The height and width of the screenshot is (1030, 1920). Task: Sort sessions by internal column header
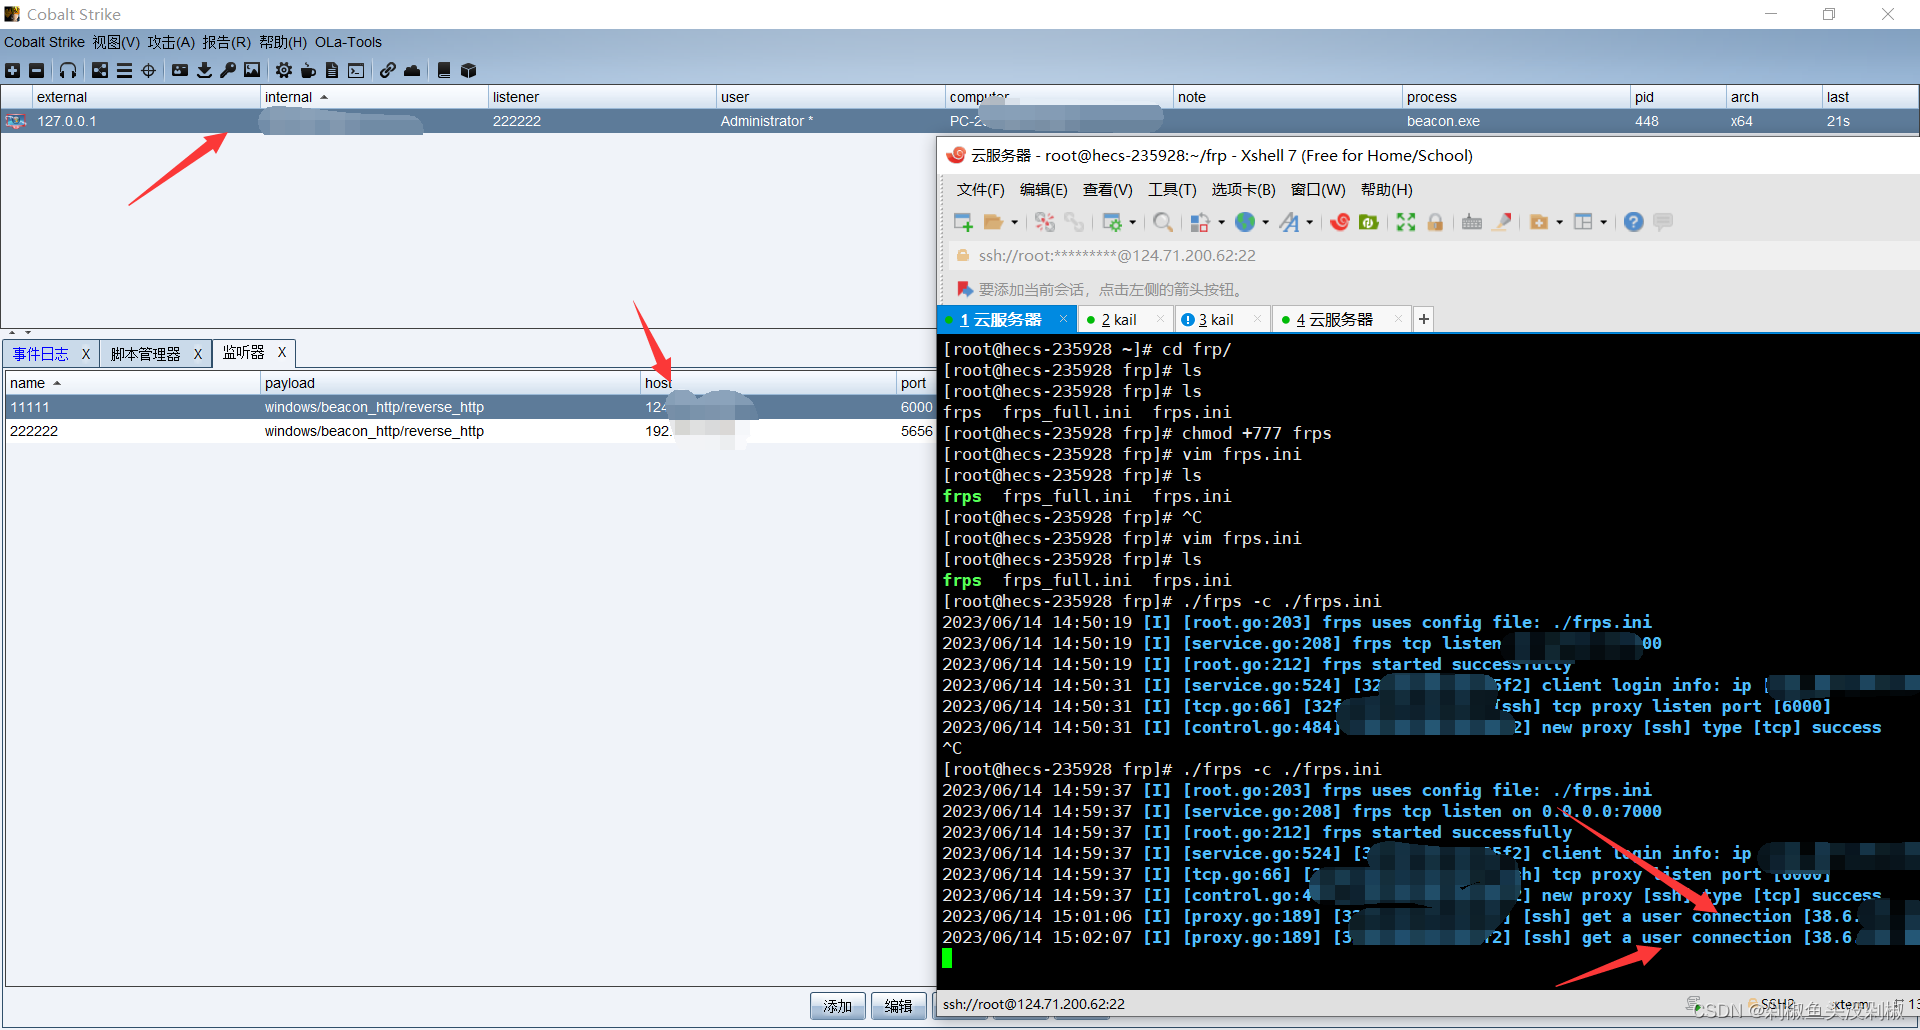click(x=374, y=97)
